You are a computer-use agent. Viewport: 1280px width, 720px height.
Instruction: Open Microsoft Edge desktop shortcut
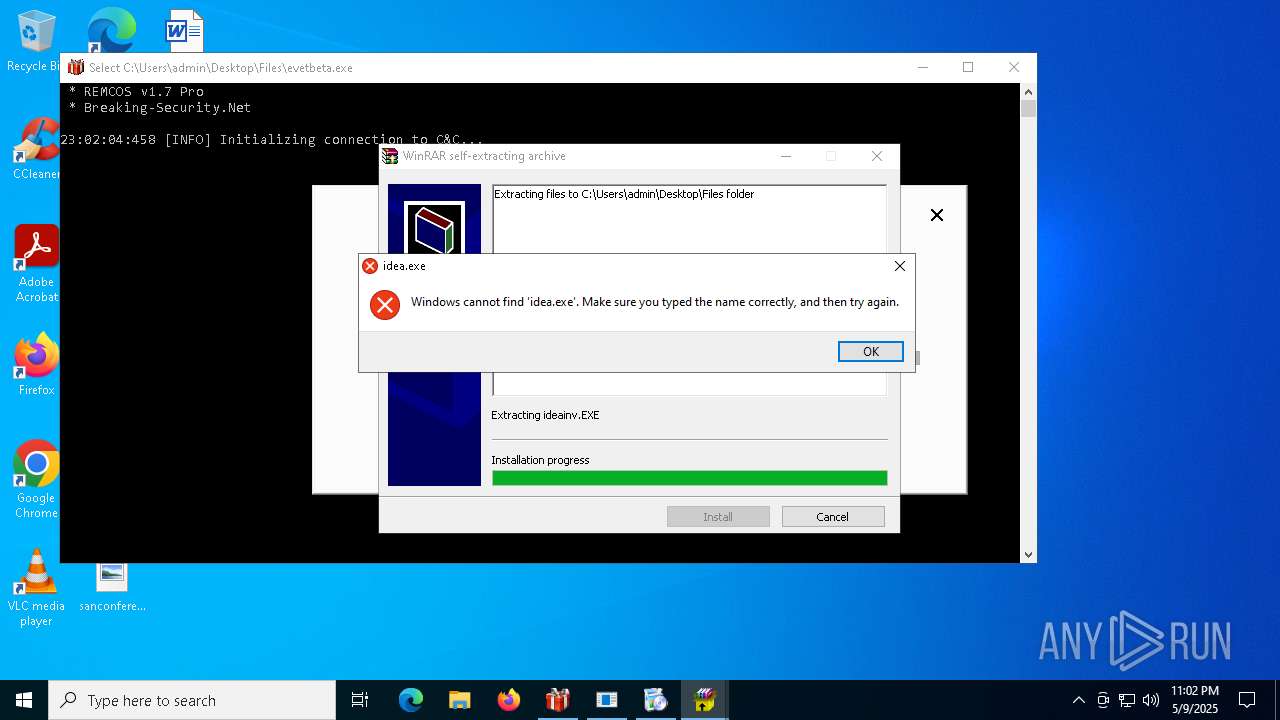pos(111,31)
